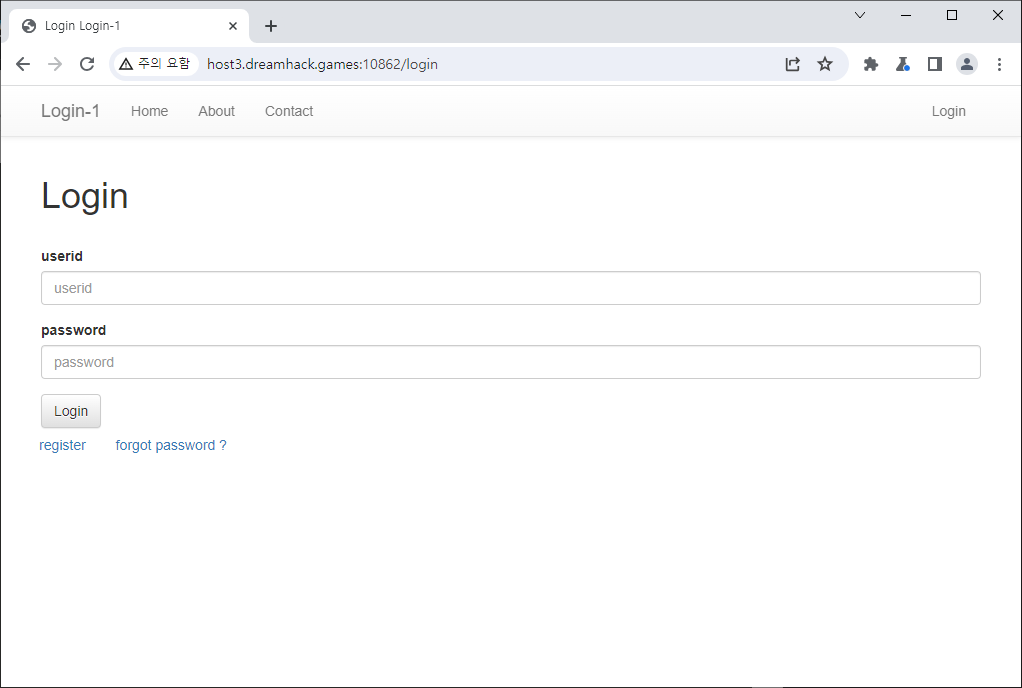The height and width of the screenshot is (688, 1022).
Task: Open the Chrome three-dot menu
Action: [x=999, y=64]
